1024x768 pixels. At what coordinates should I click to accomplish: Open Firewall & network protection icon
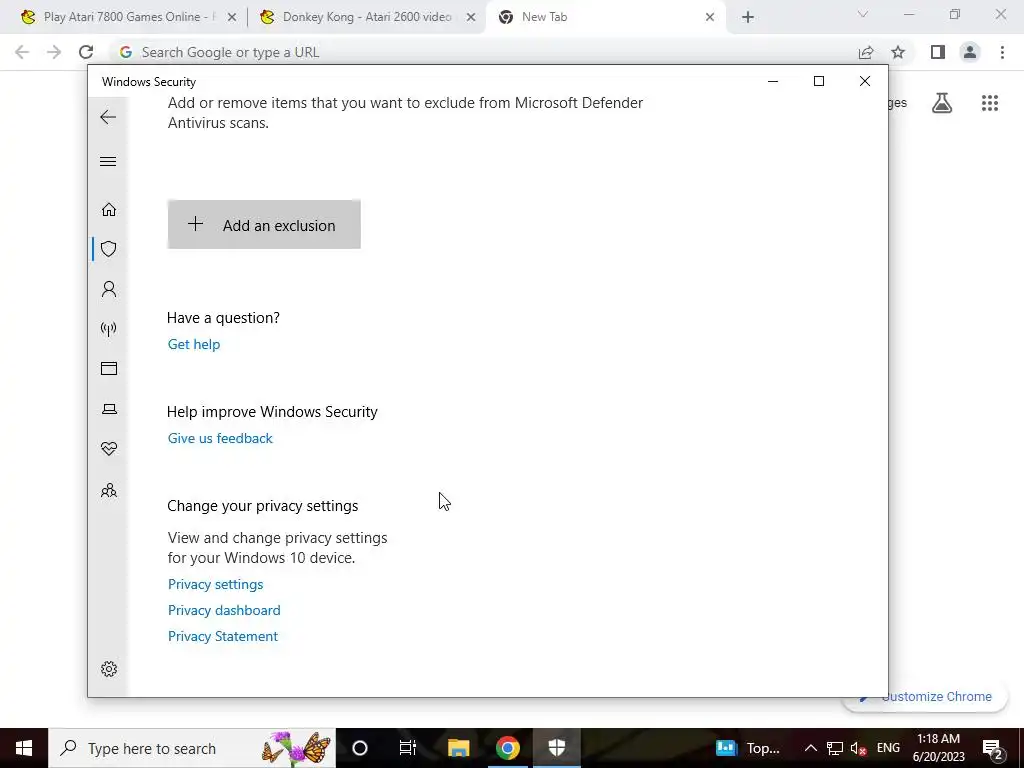tap(109, 328)
